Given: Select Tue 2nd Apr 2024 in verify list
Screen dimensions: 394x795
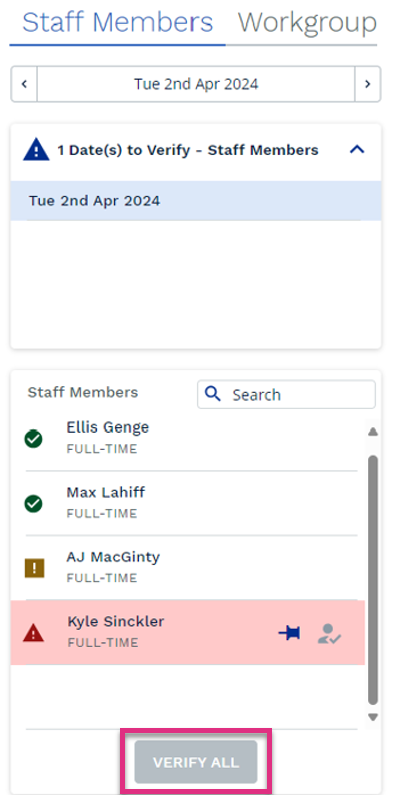Looking at the screenshot, I should 196,201.
